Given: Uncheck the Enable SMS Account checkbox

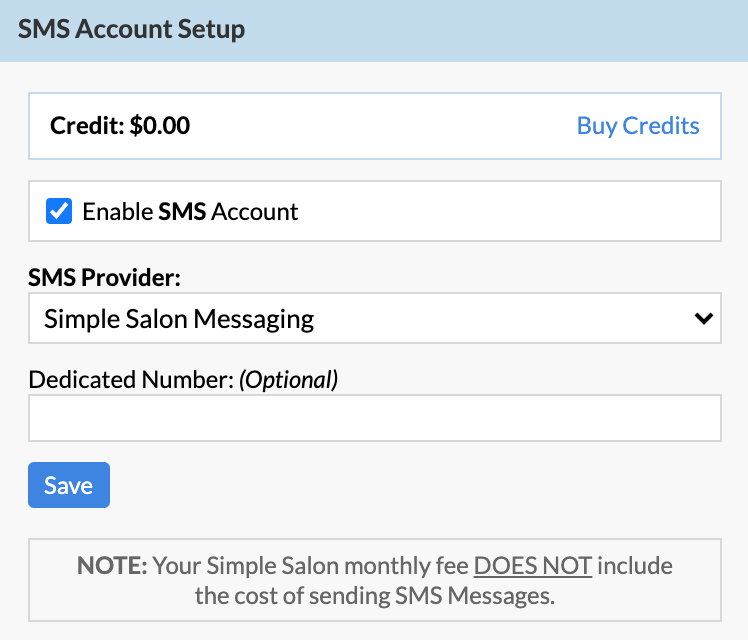Looking at the screenshot, I should pos(59,211).
